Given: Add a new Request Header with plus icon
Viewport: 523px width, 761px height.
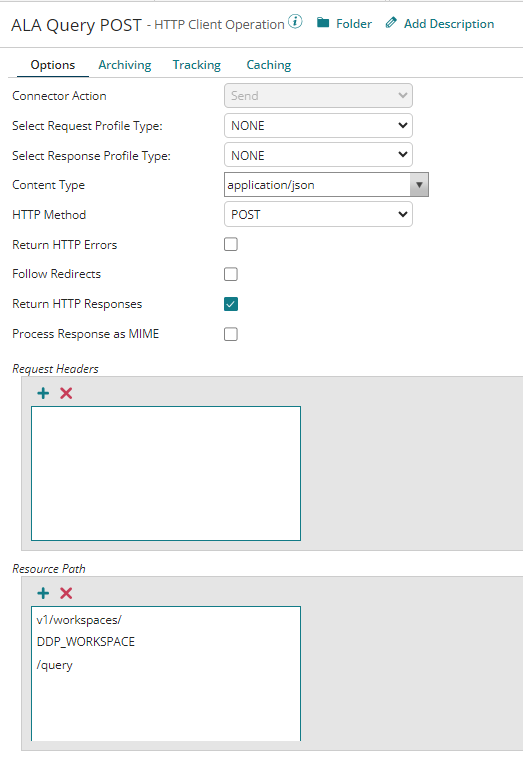Looking at the screenshot, I should pyautogui.click(x=43, y=393).
